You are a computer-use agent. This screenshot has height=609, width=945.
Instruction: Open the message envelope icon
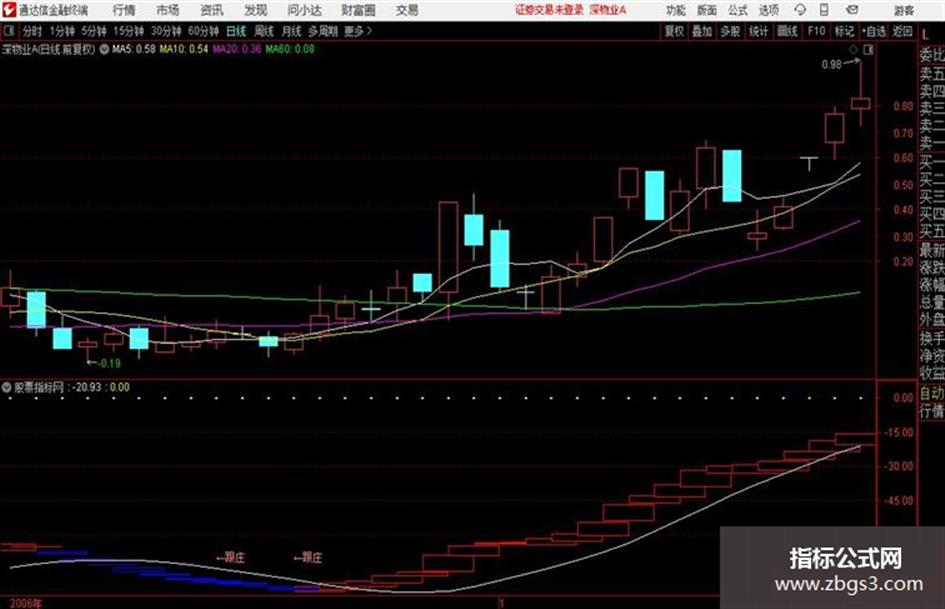coord(852,10)
